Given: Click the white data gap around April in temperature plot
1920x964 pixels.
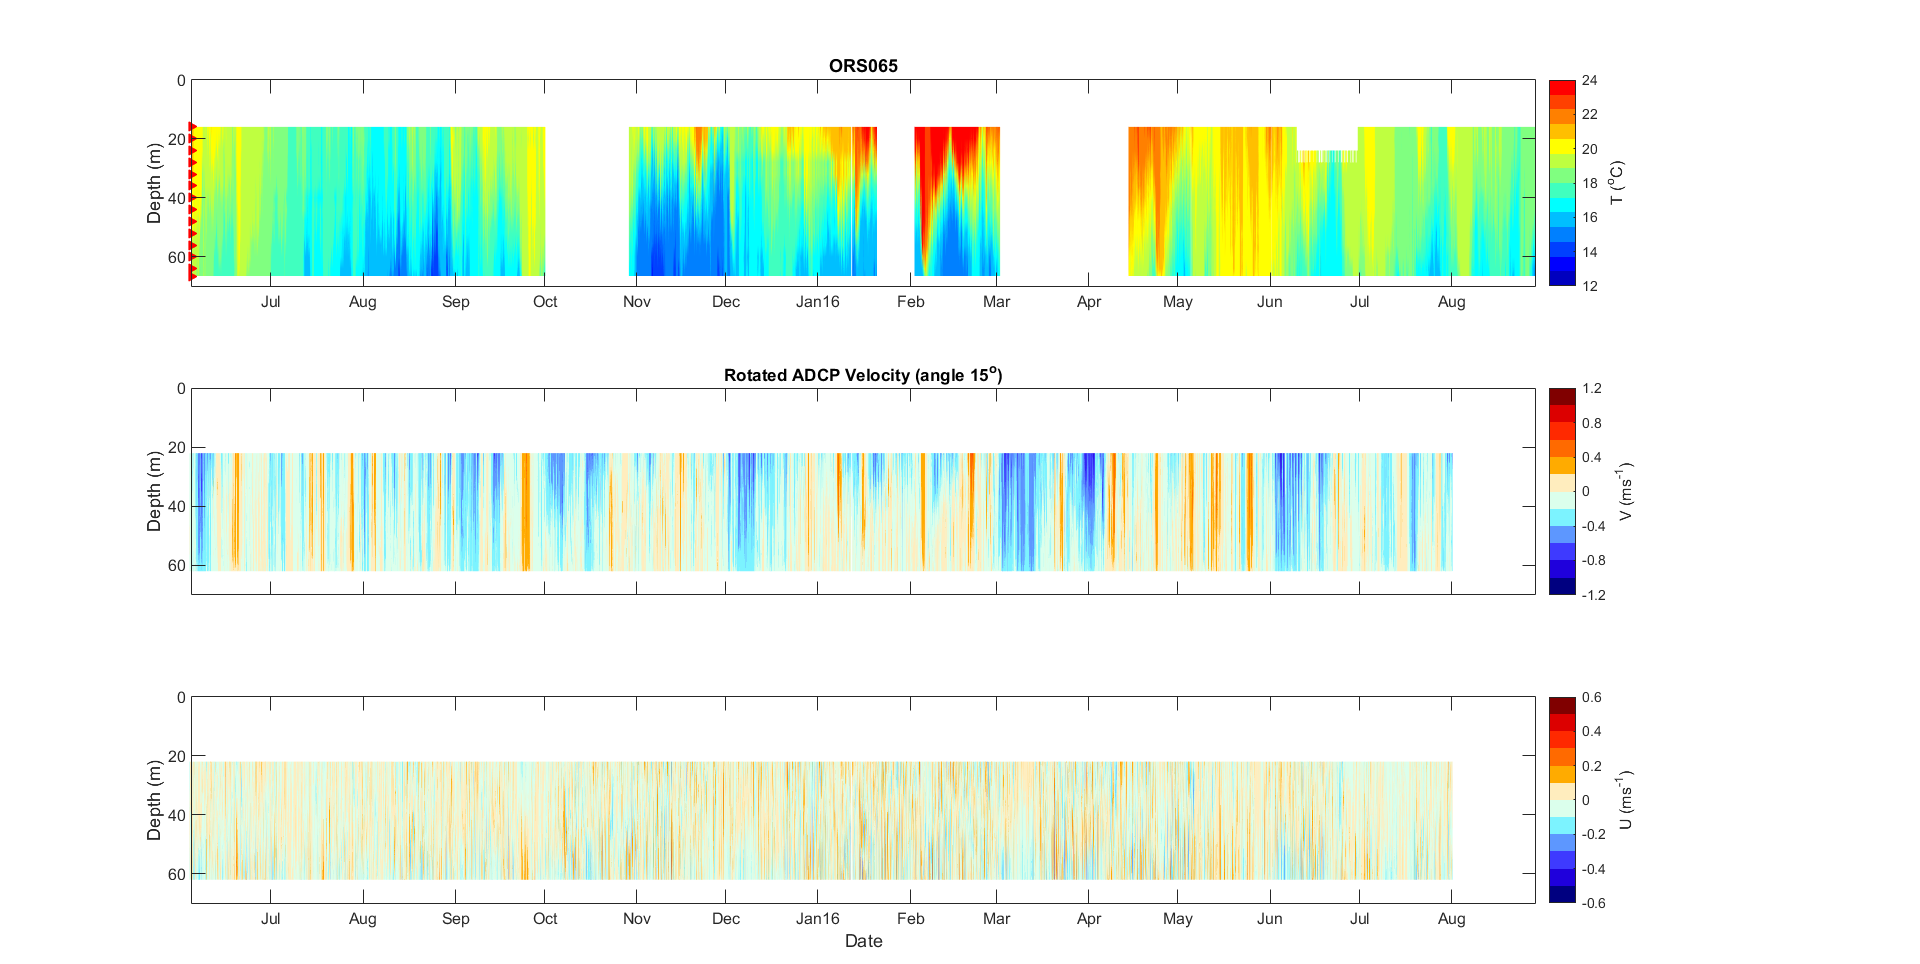Looking at the screenshot, I should tap(1064, 200).
